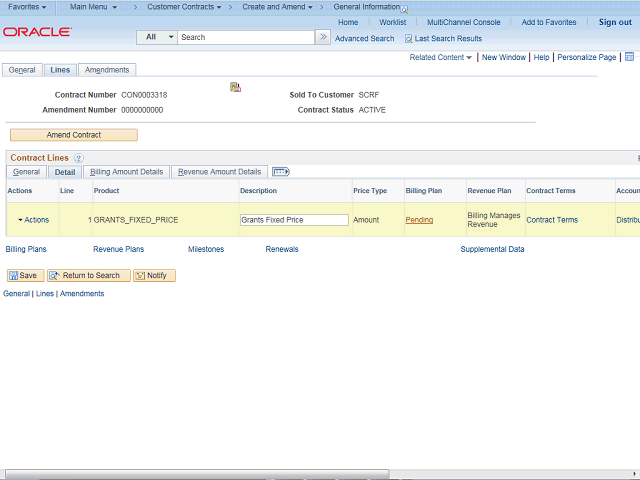This screenshot has height=480, width=640.
Task: Click the Contract Lines help question mark icon
Action: [78, 158]
